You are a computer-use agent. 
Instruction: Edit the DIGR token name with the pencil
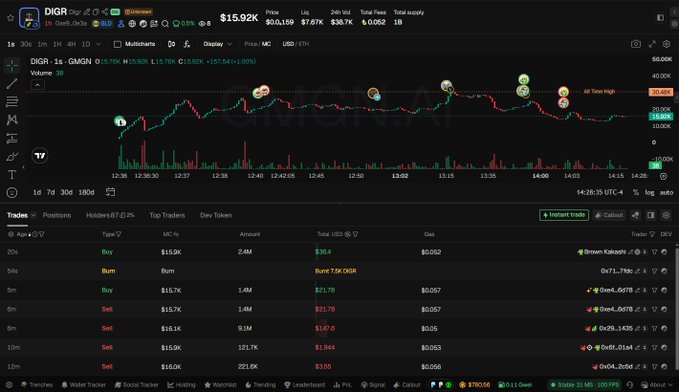pos(87,12)
